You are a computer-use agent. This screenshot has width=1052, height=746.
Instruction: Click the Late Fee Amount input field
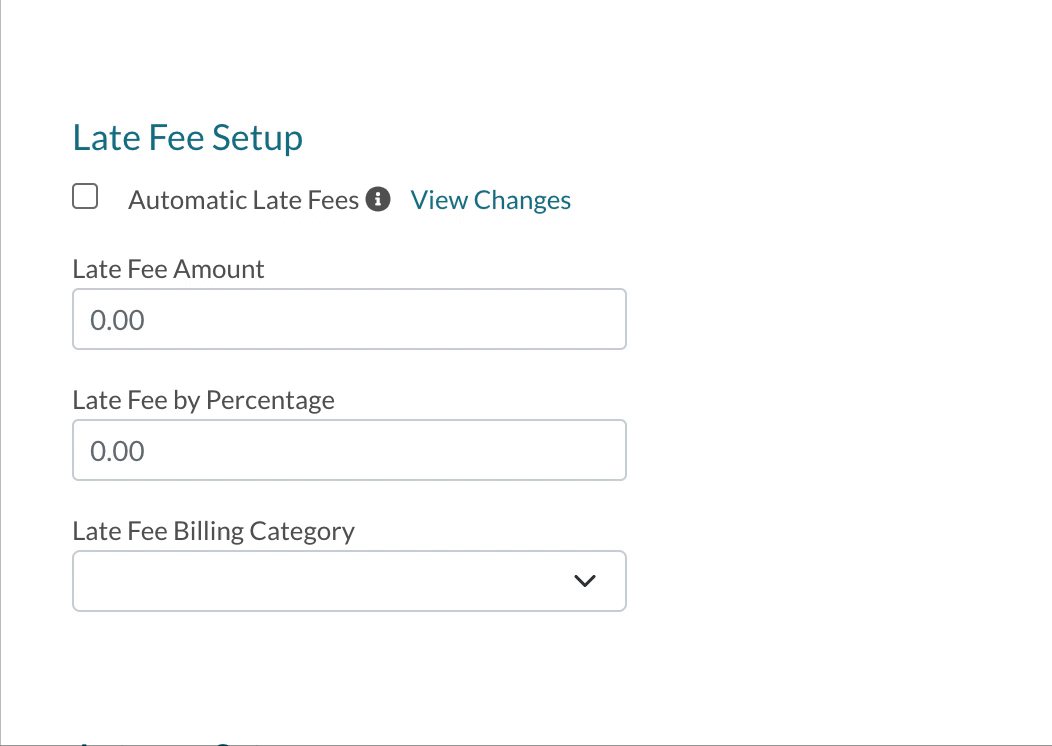[349, 320]
